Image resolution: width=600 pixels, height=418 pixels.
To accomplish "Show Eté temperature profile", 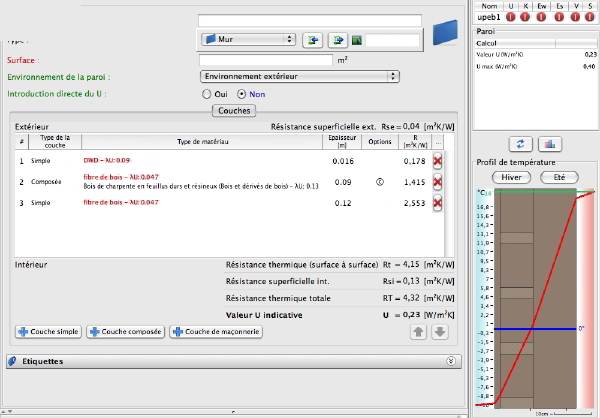I will pyautogui.click(x=559, y=177).
